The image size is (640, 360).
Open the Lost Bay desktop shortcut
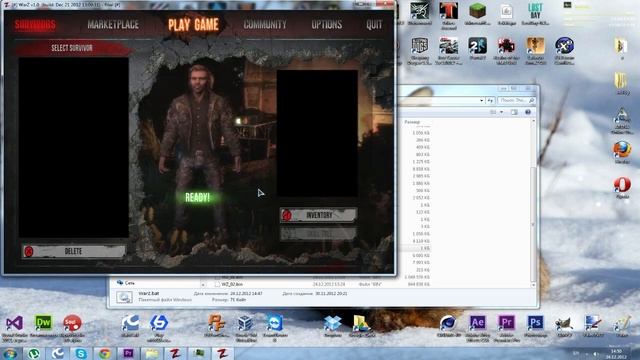[535, 14]
